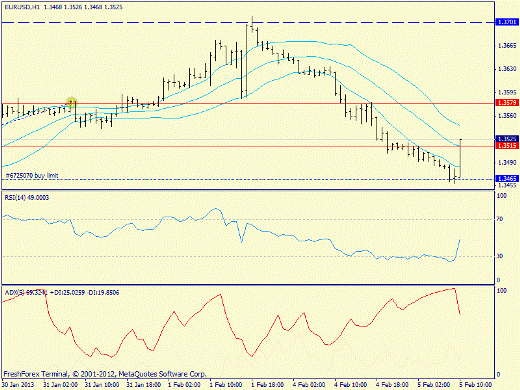Click the 31 Jan 10:00 time label
Image resolution: width=520 pixels, height=390 pixels.
[x=102, y=385]
